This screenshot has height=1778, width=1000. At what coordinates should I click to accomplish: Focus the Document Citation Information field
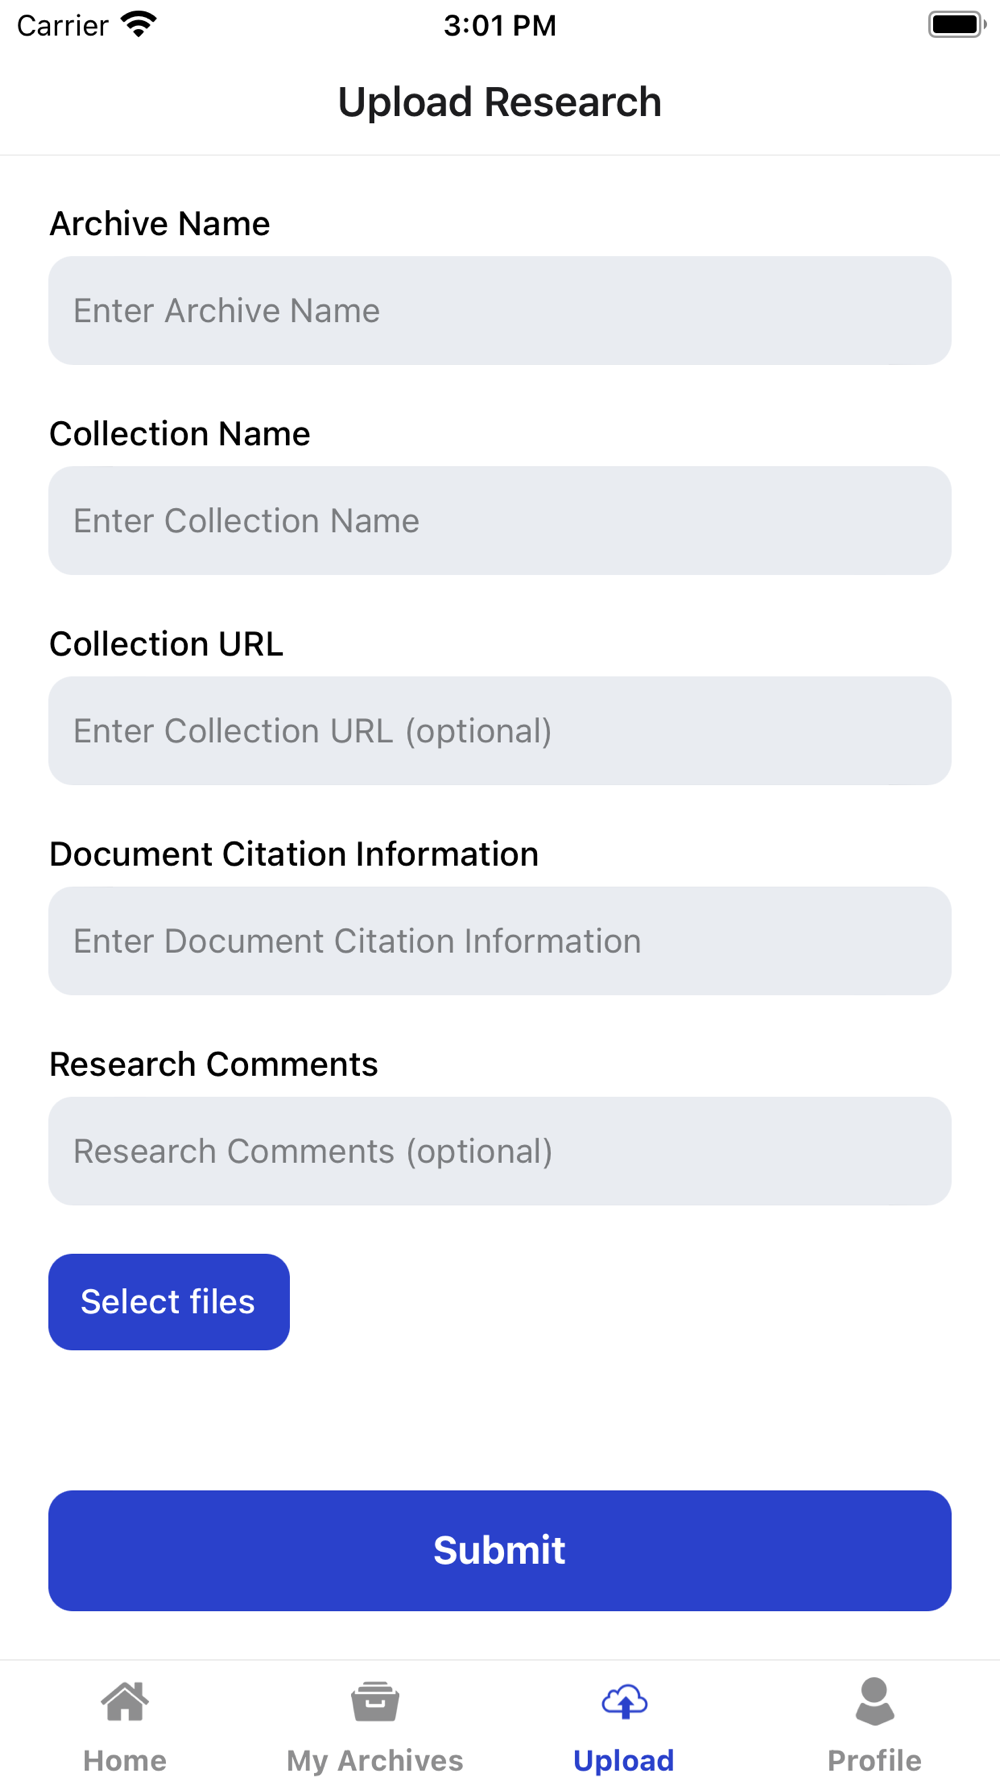coord(500,941)
